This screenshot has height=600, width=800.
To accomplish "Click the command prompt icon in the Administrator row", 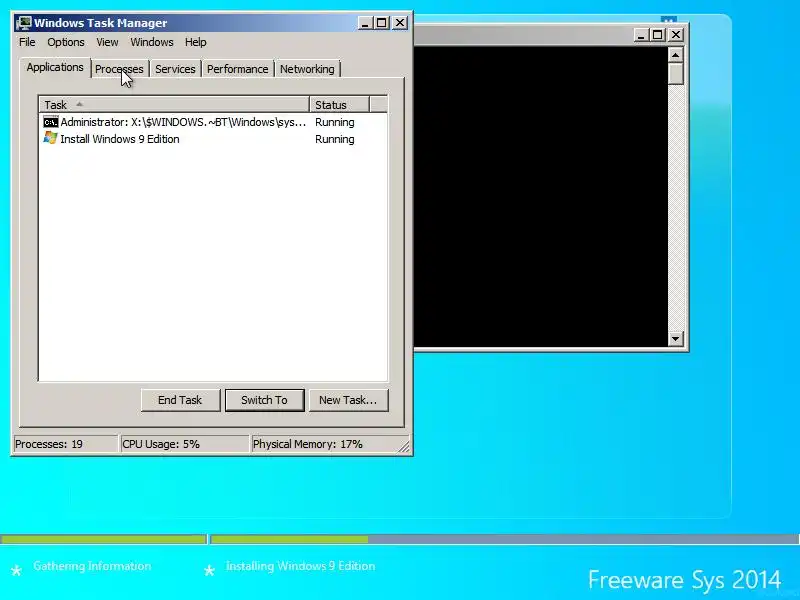I will 51,122.
